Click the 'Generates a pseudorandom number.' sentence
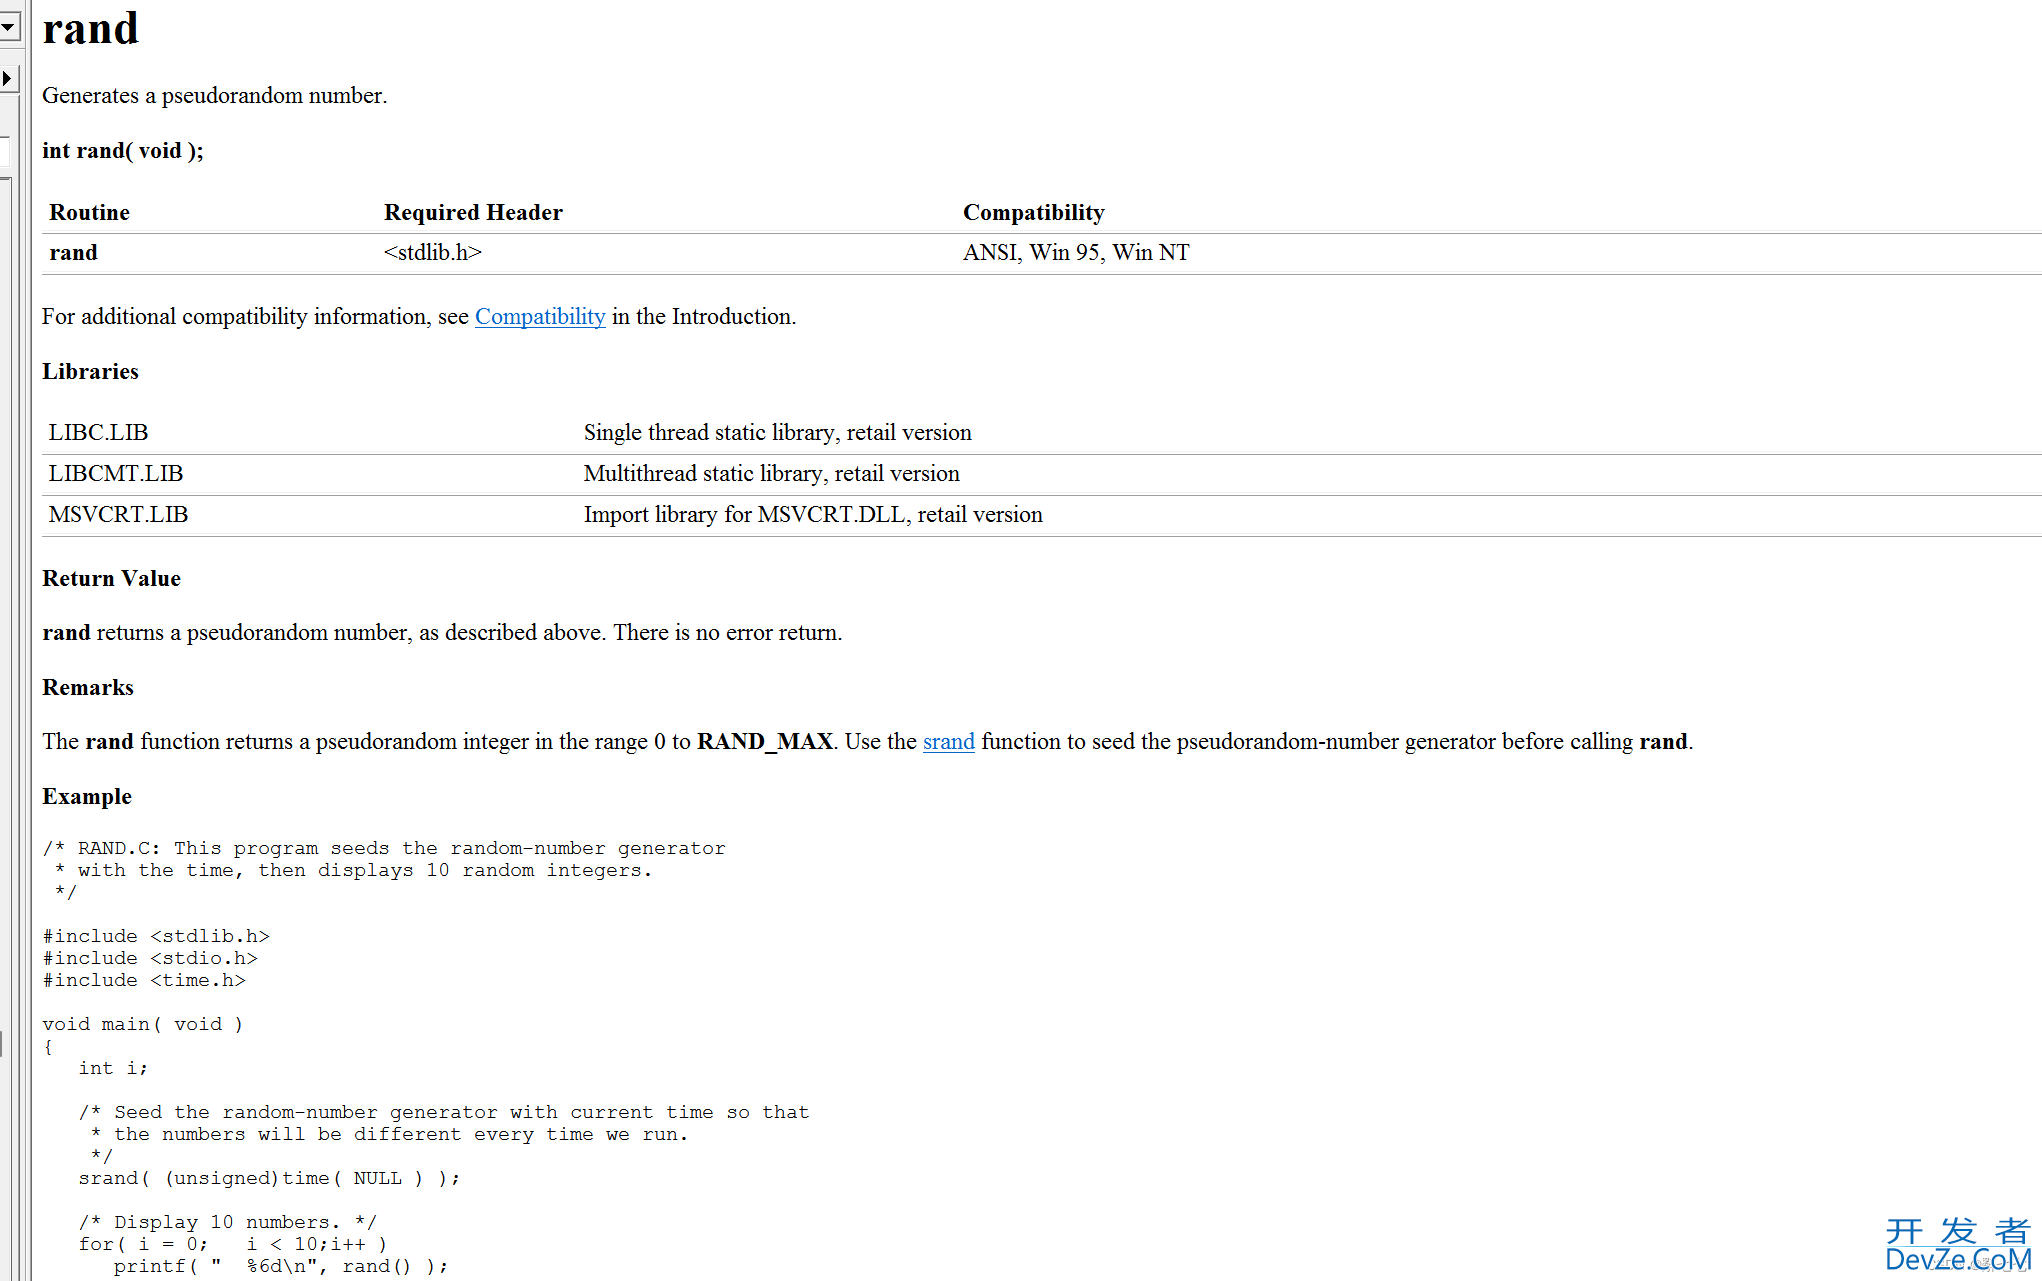The width and height of the screenshot is (2042, 1281). [214, 96]
